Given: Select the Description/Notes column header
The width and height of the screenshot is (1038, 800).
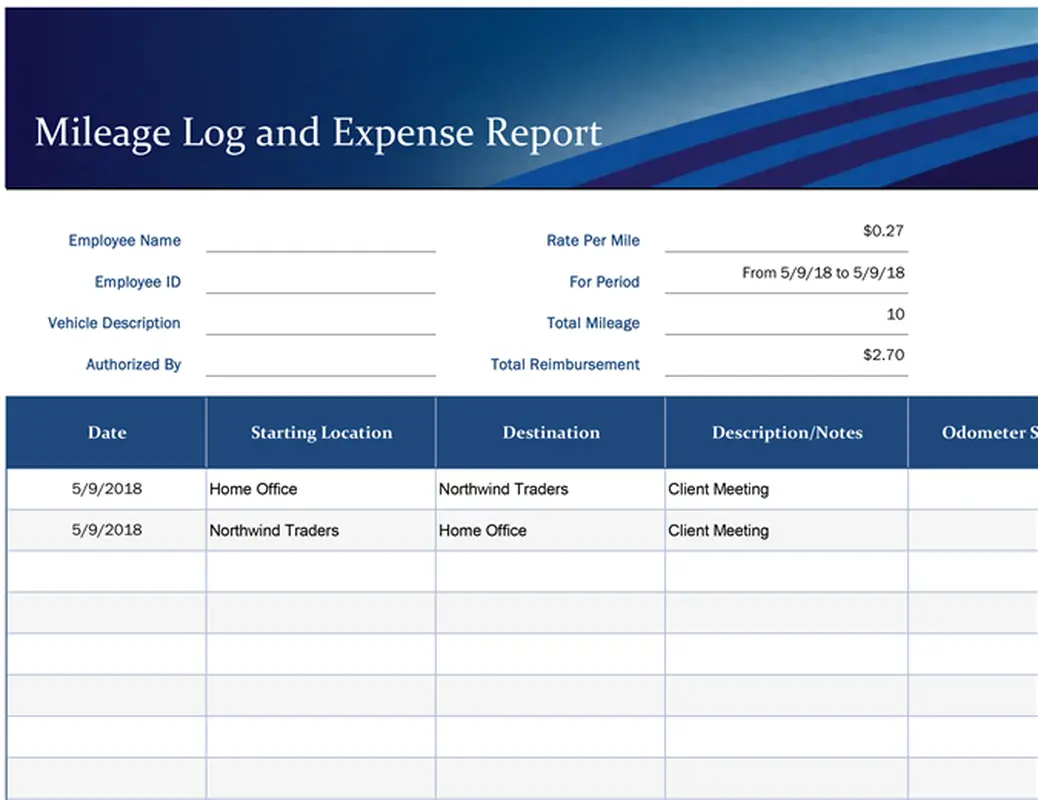Looking at the screenshot, I should pyautogui.click(x=787, y=432).
